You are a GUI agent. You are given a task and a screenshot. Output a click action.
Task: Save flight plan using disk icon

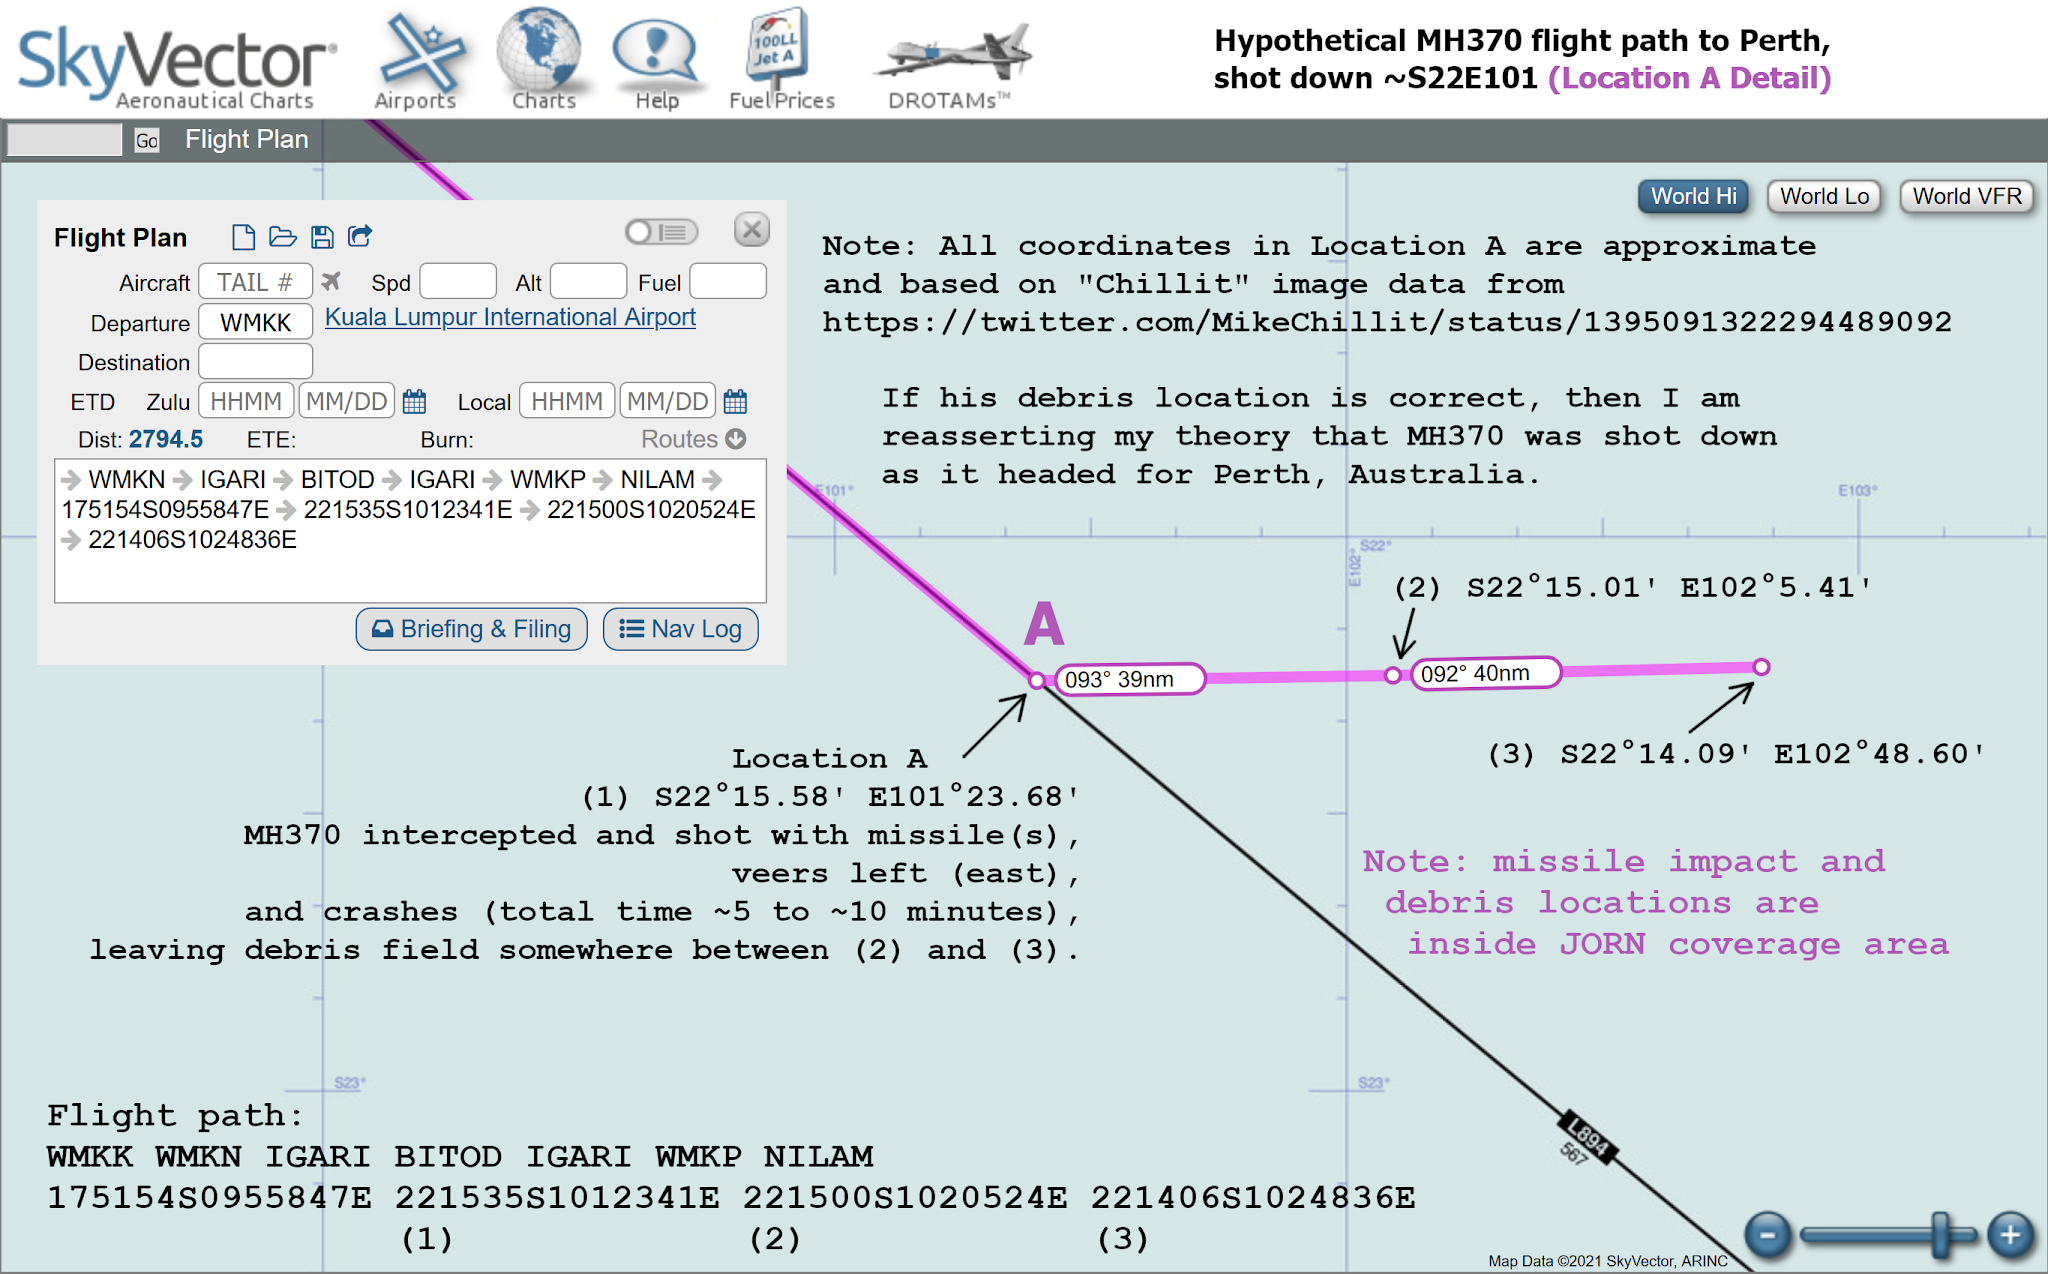click(322, 236)
